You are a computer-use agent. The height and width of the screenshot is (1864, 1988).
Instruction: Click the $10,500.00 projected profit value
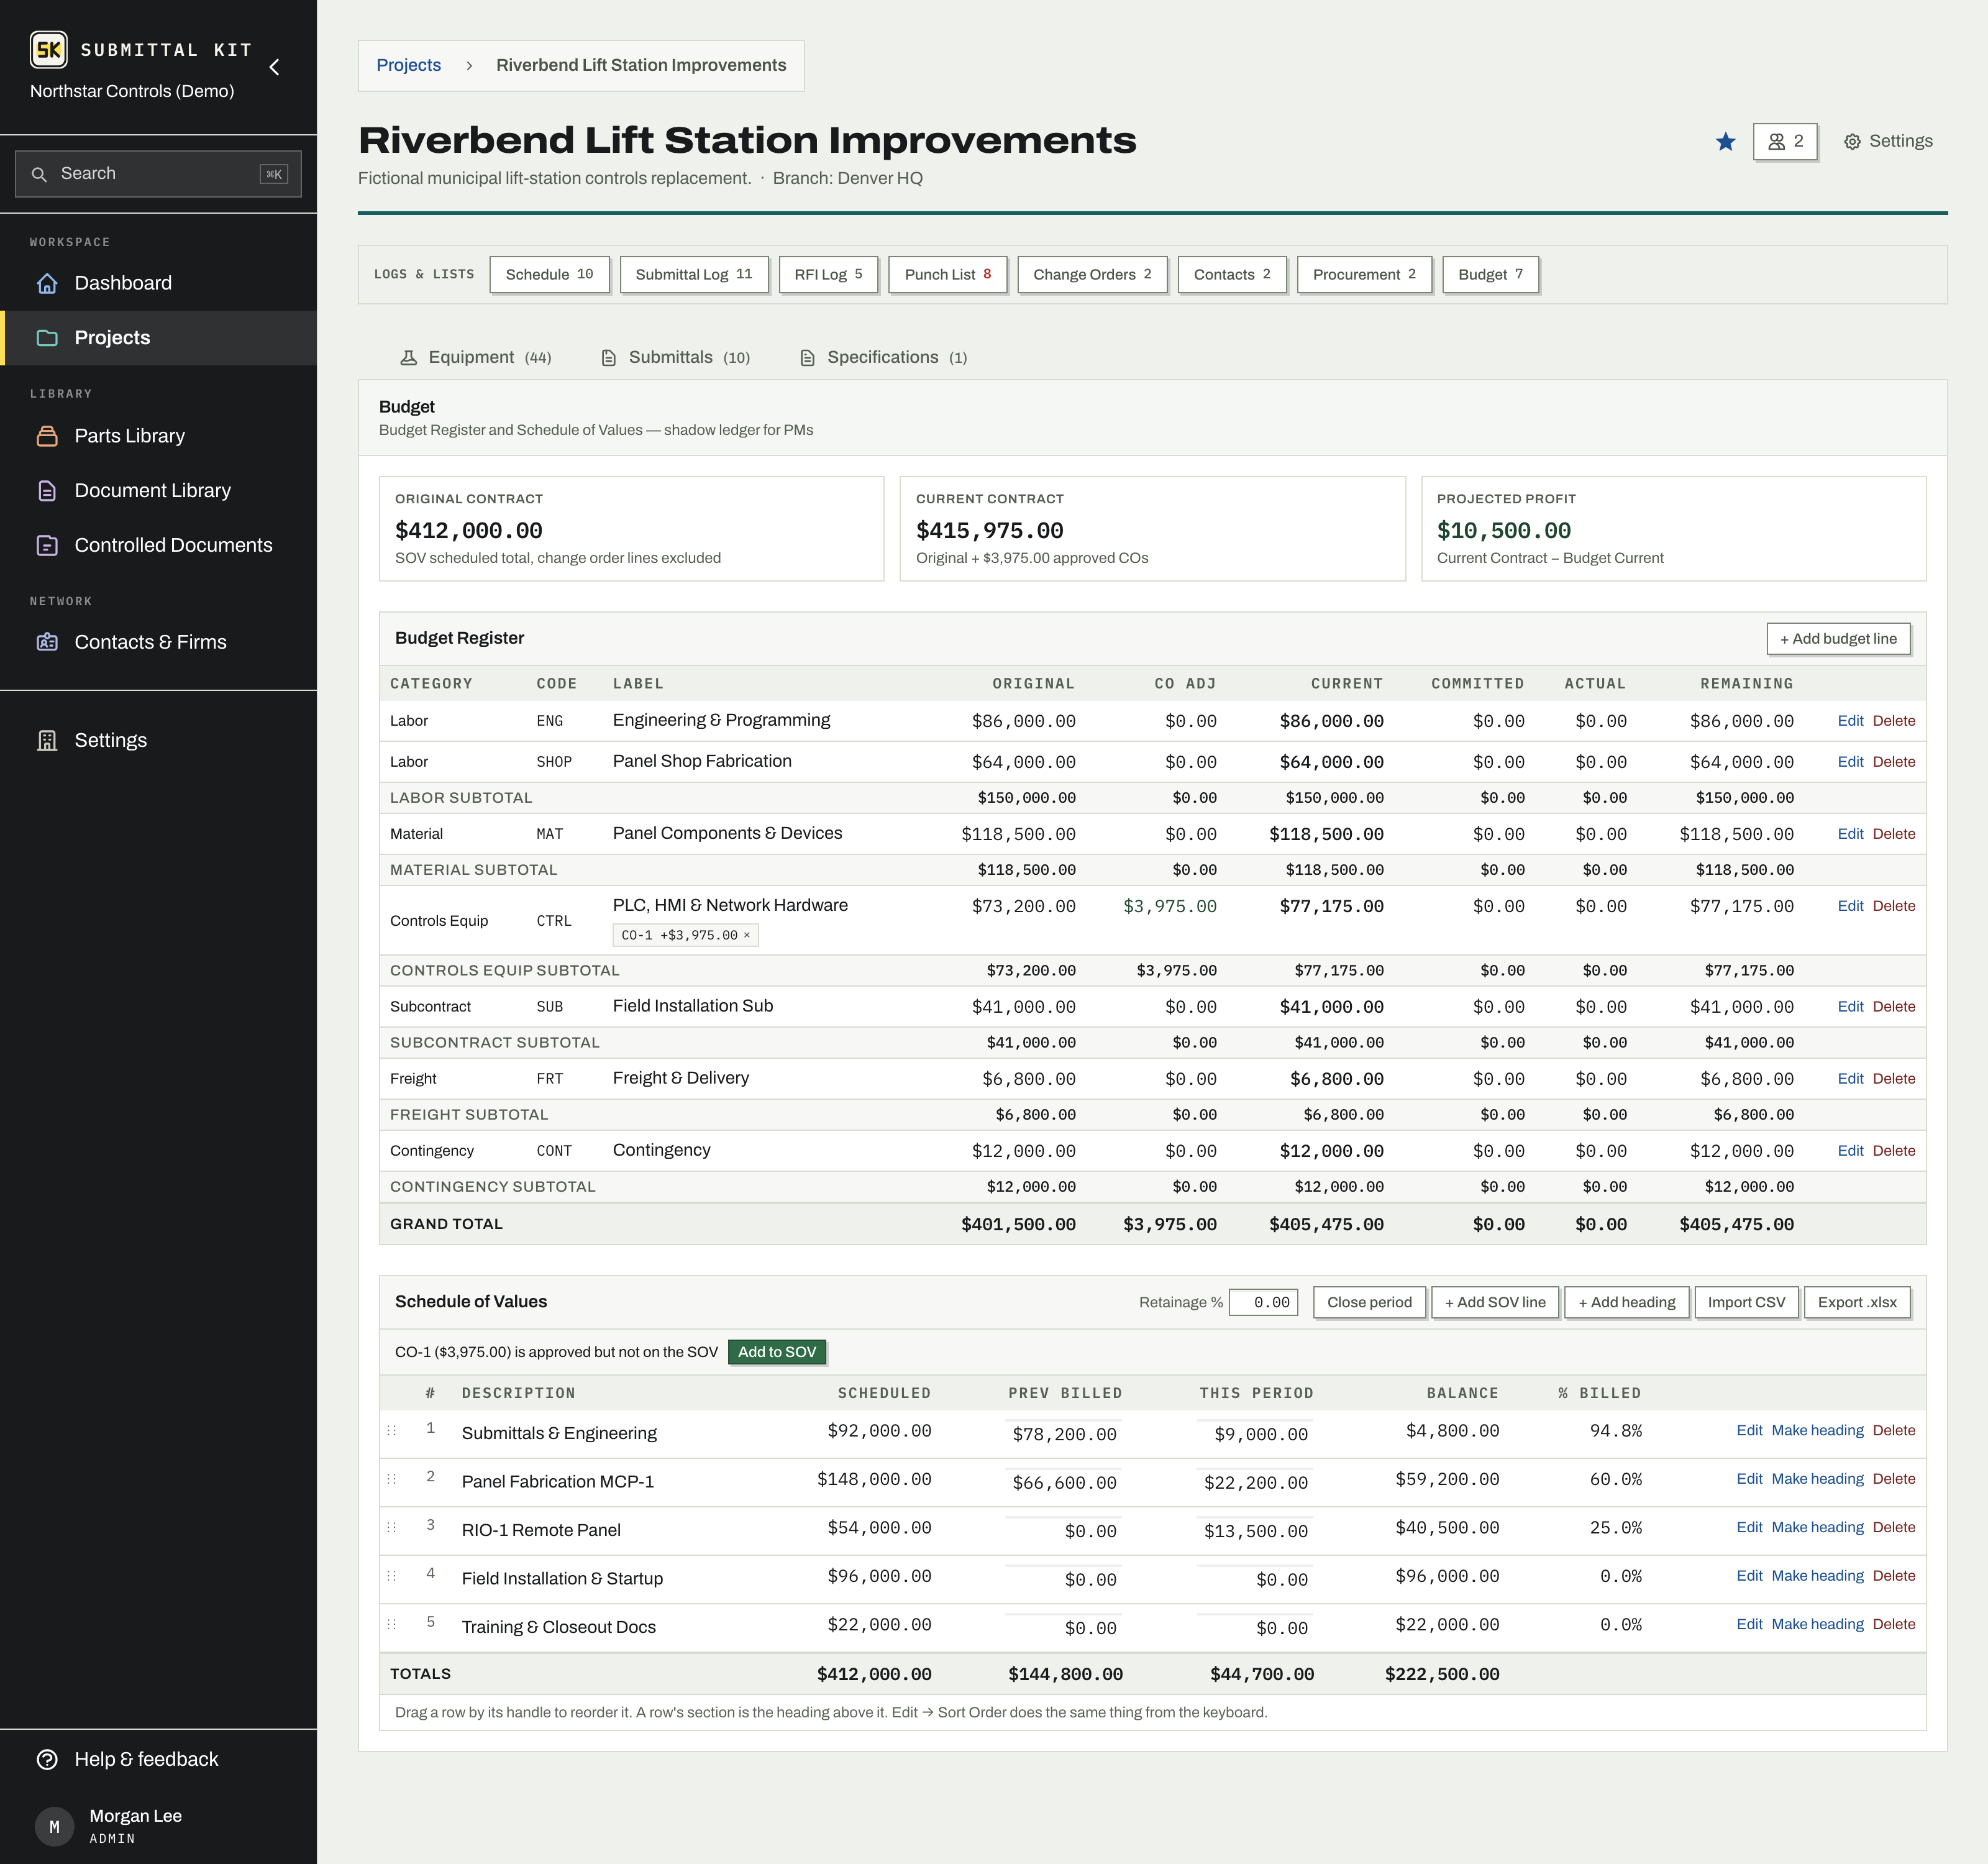[1503, 531]
